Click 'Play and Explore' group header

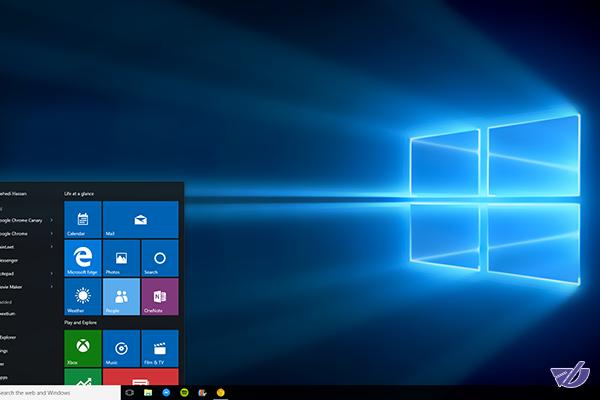pos(80,323)
